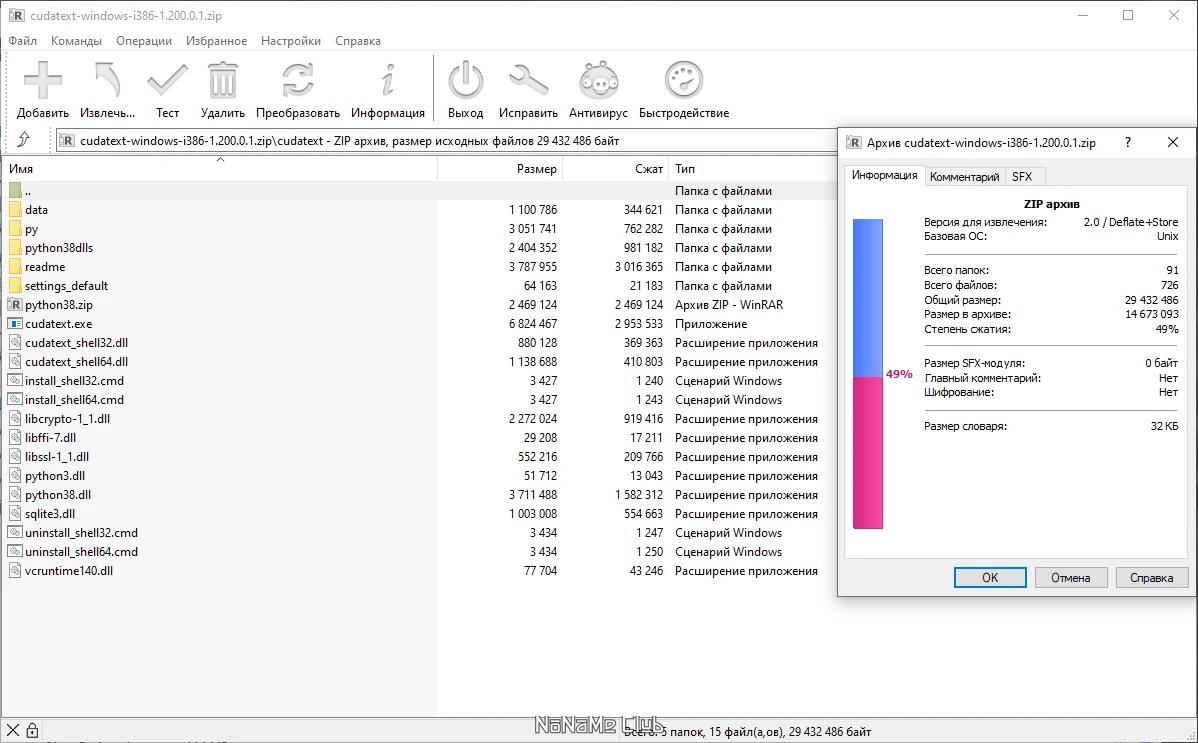
Task: Select the uninstall_shell64.cmd file name
Action: tap(81, 552)
